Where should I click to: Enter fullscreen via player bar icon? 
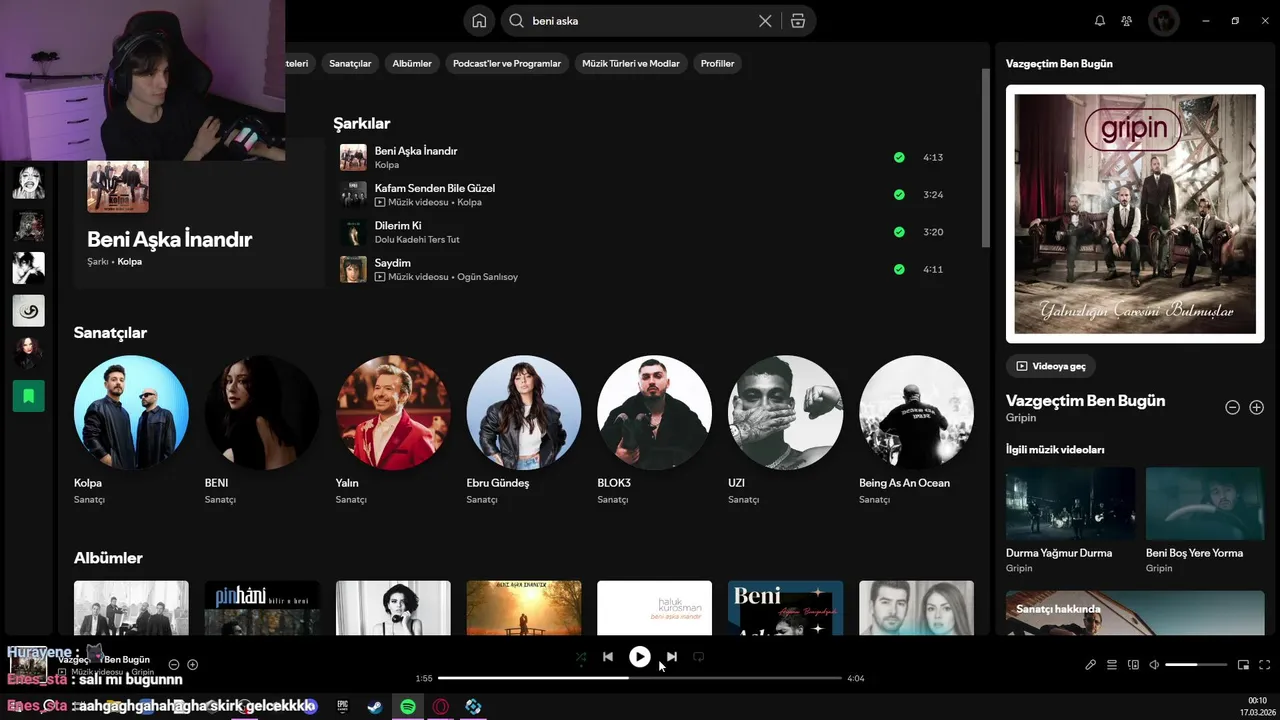1264,665
